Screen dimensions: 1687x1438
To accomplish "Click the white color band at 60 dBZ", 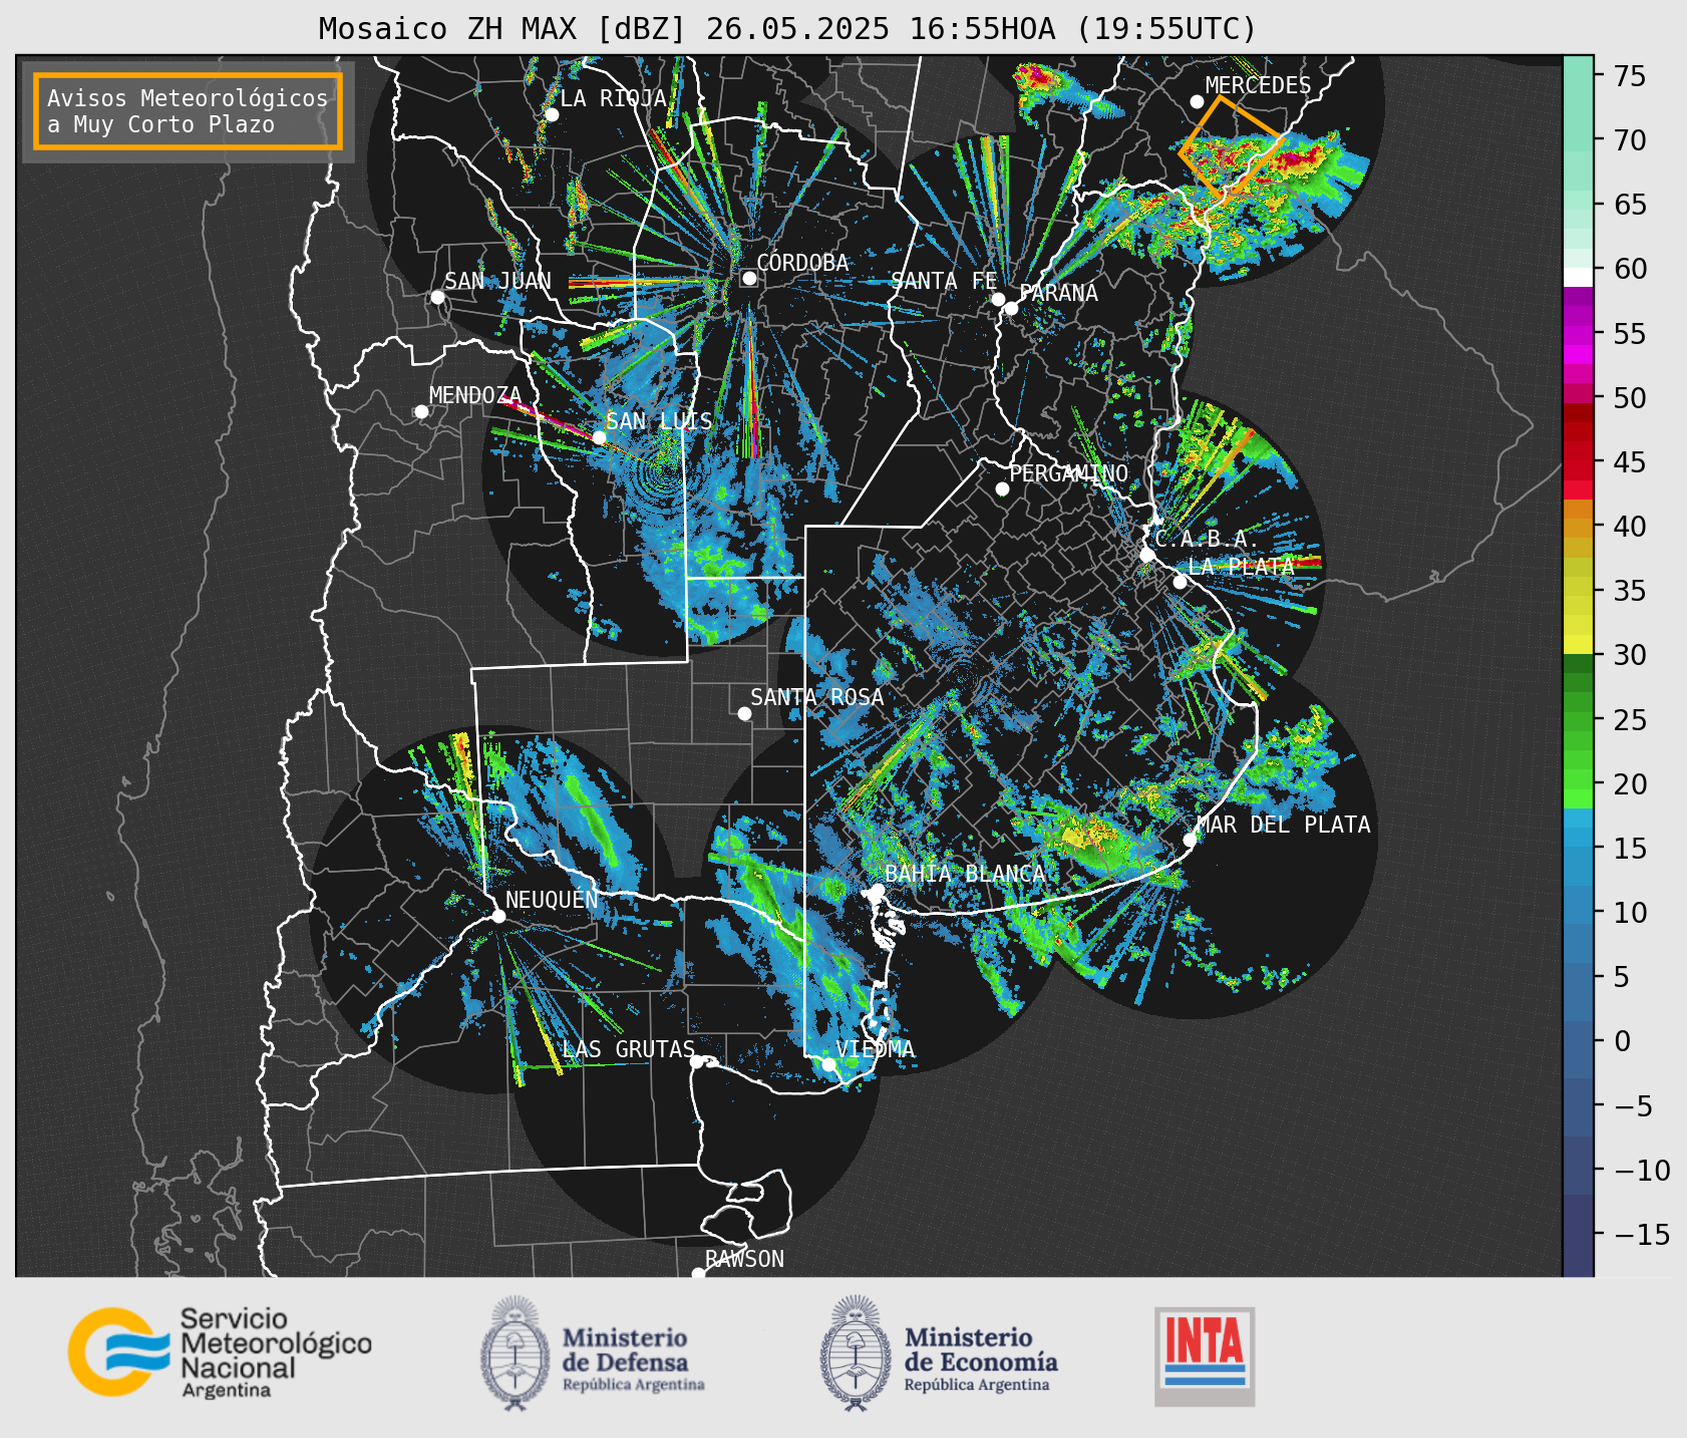I will pyautogui.click(x=1578, y=277).
